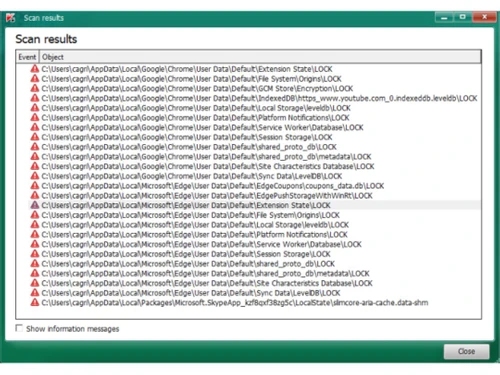This screenshot has width=500, height=375.
Task: Minimize the Scan results window
Action: click(x=444, y=17)
